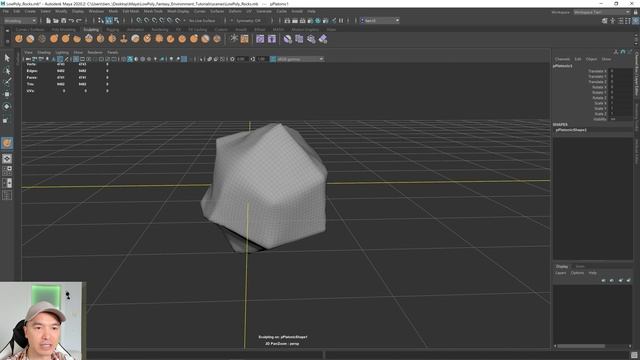Switch to the Display layer tab
The image size is (640, 360).
click(x=562, y=266)
